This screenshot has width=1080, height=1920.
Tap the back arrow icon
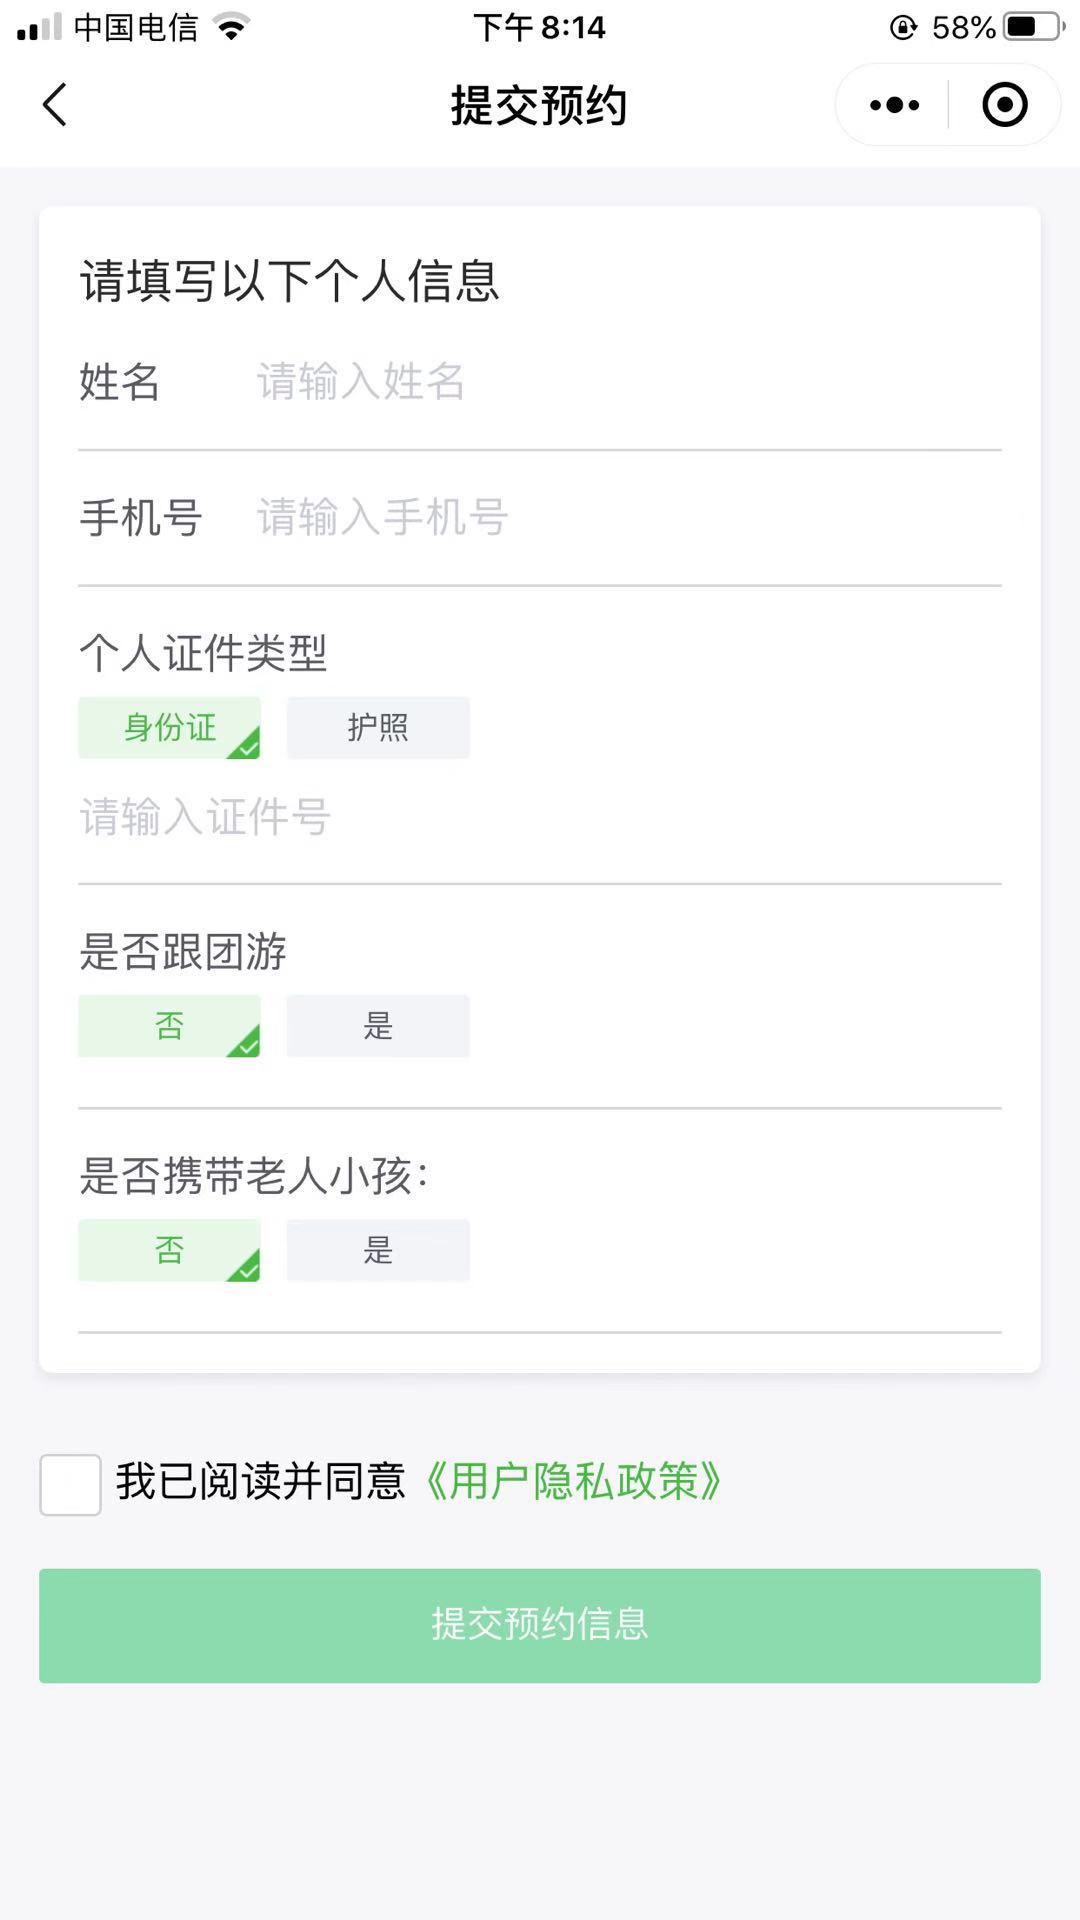tap(55, 105)
